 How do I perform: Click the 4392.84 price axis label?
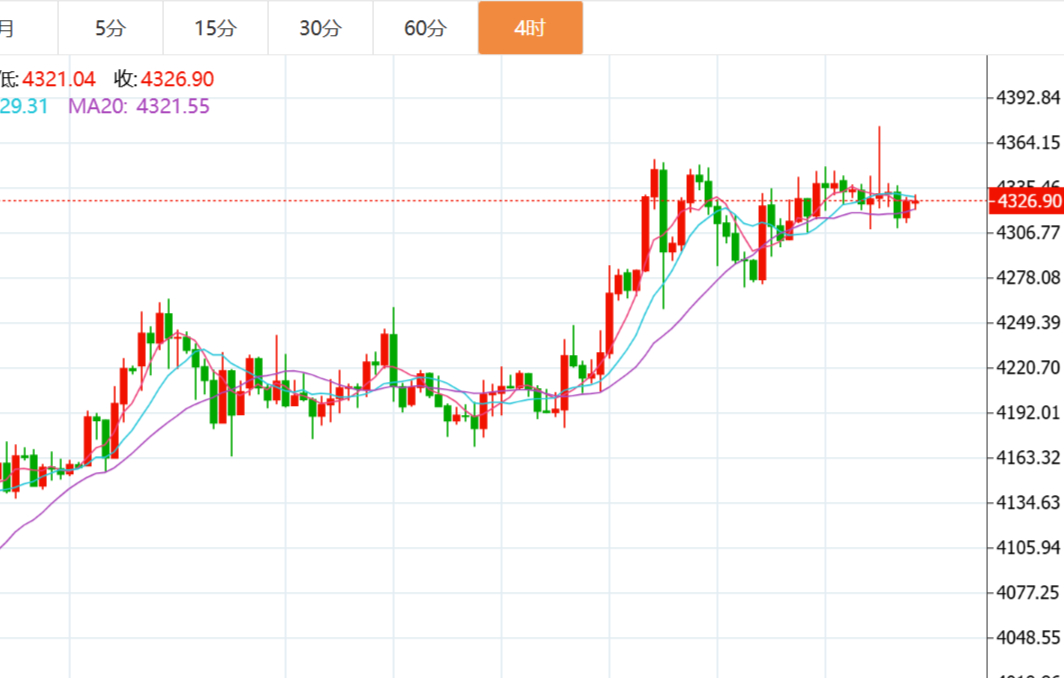pos(1028,97)
